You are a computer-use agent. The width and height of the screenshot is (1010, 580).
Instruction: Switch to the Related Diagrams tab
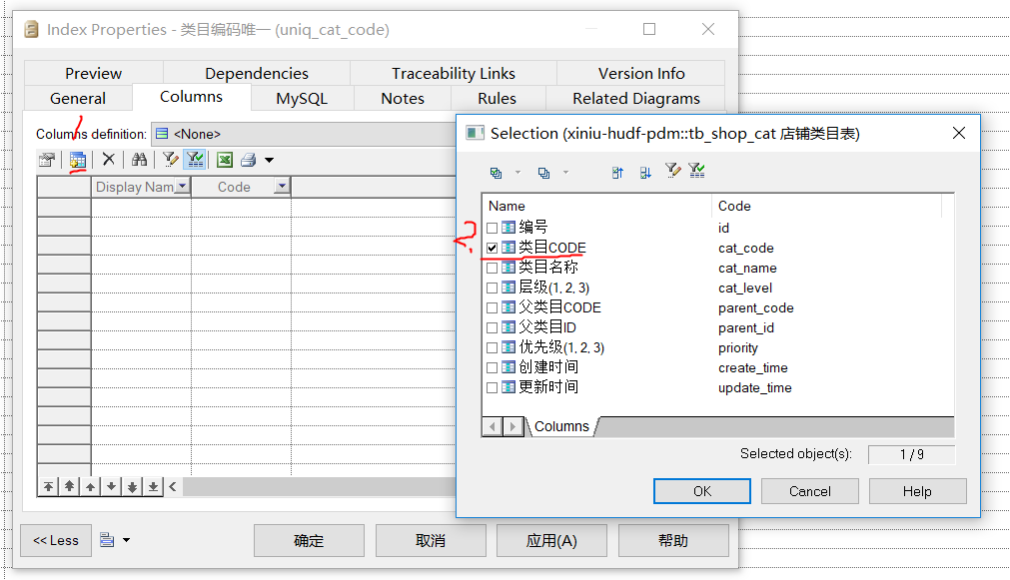pyautogui.click(x=636, y=99)
